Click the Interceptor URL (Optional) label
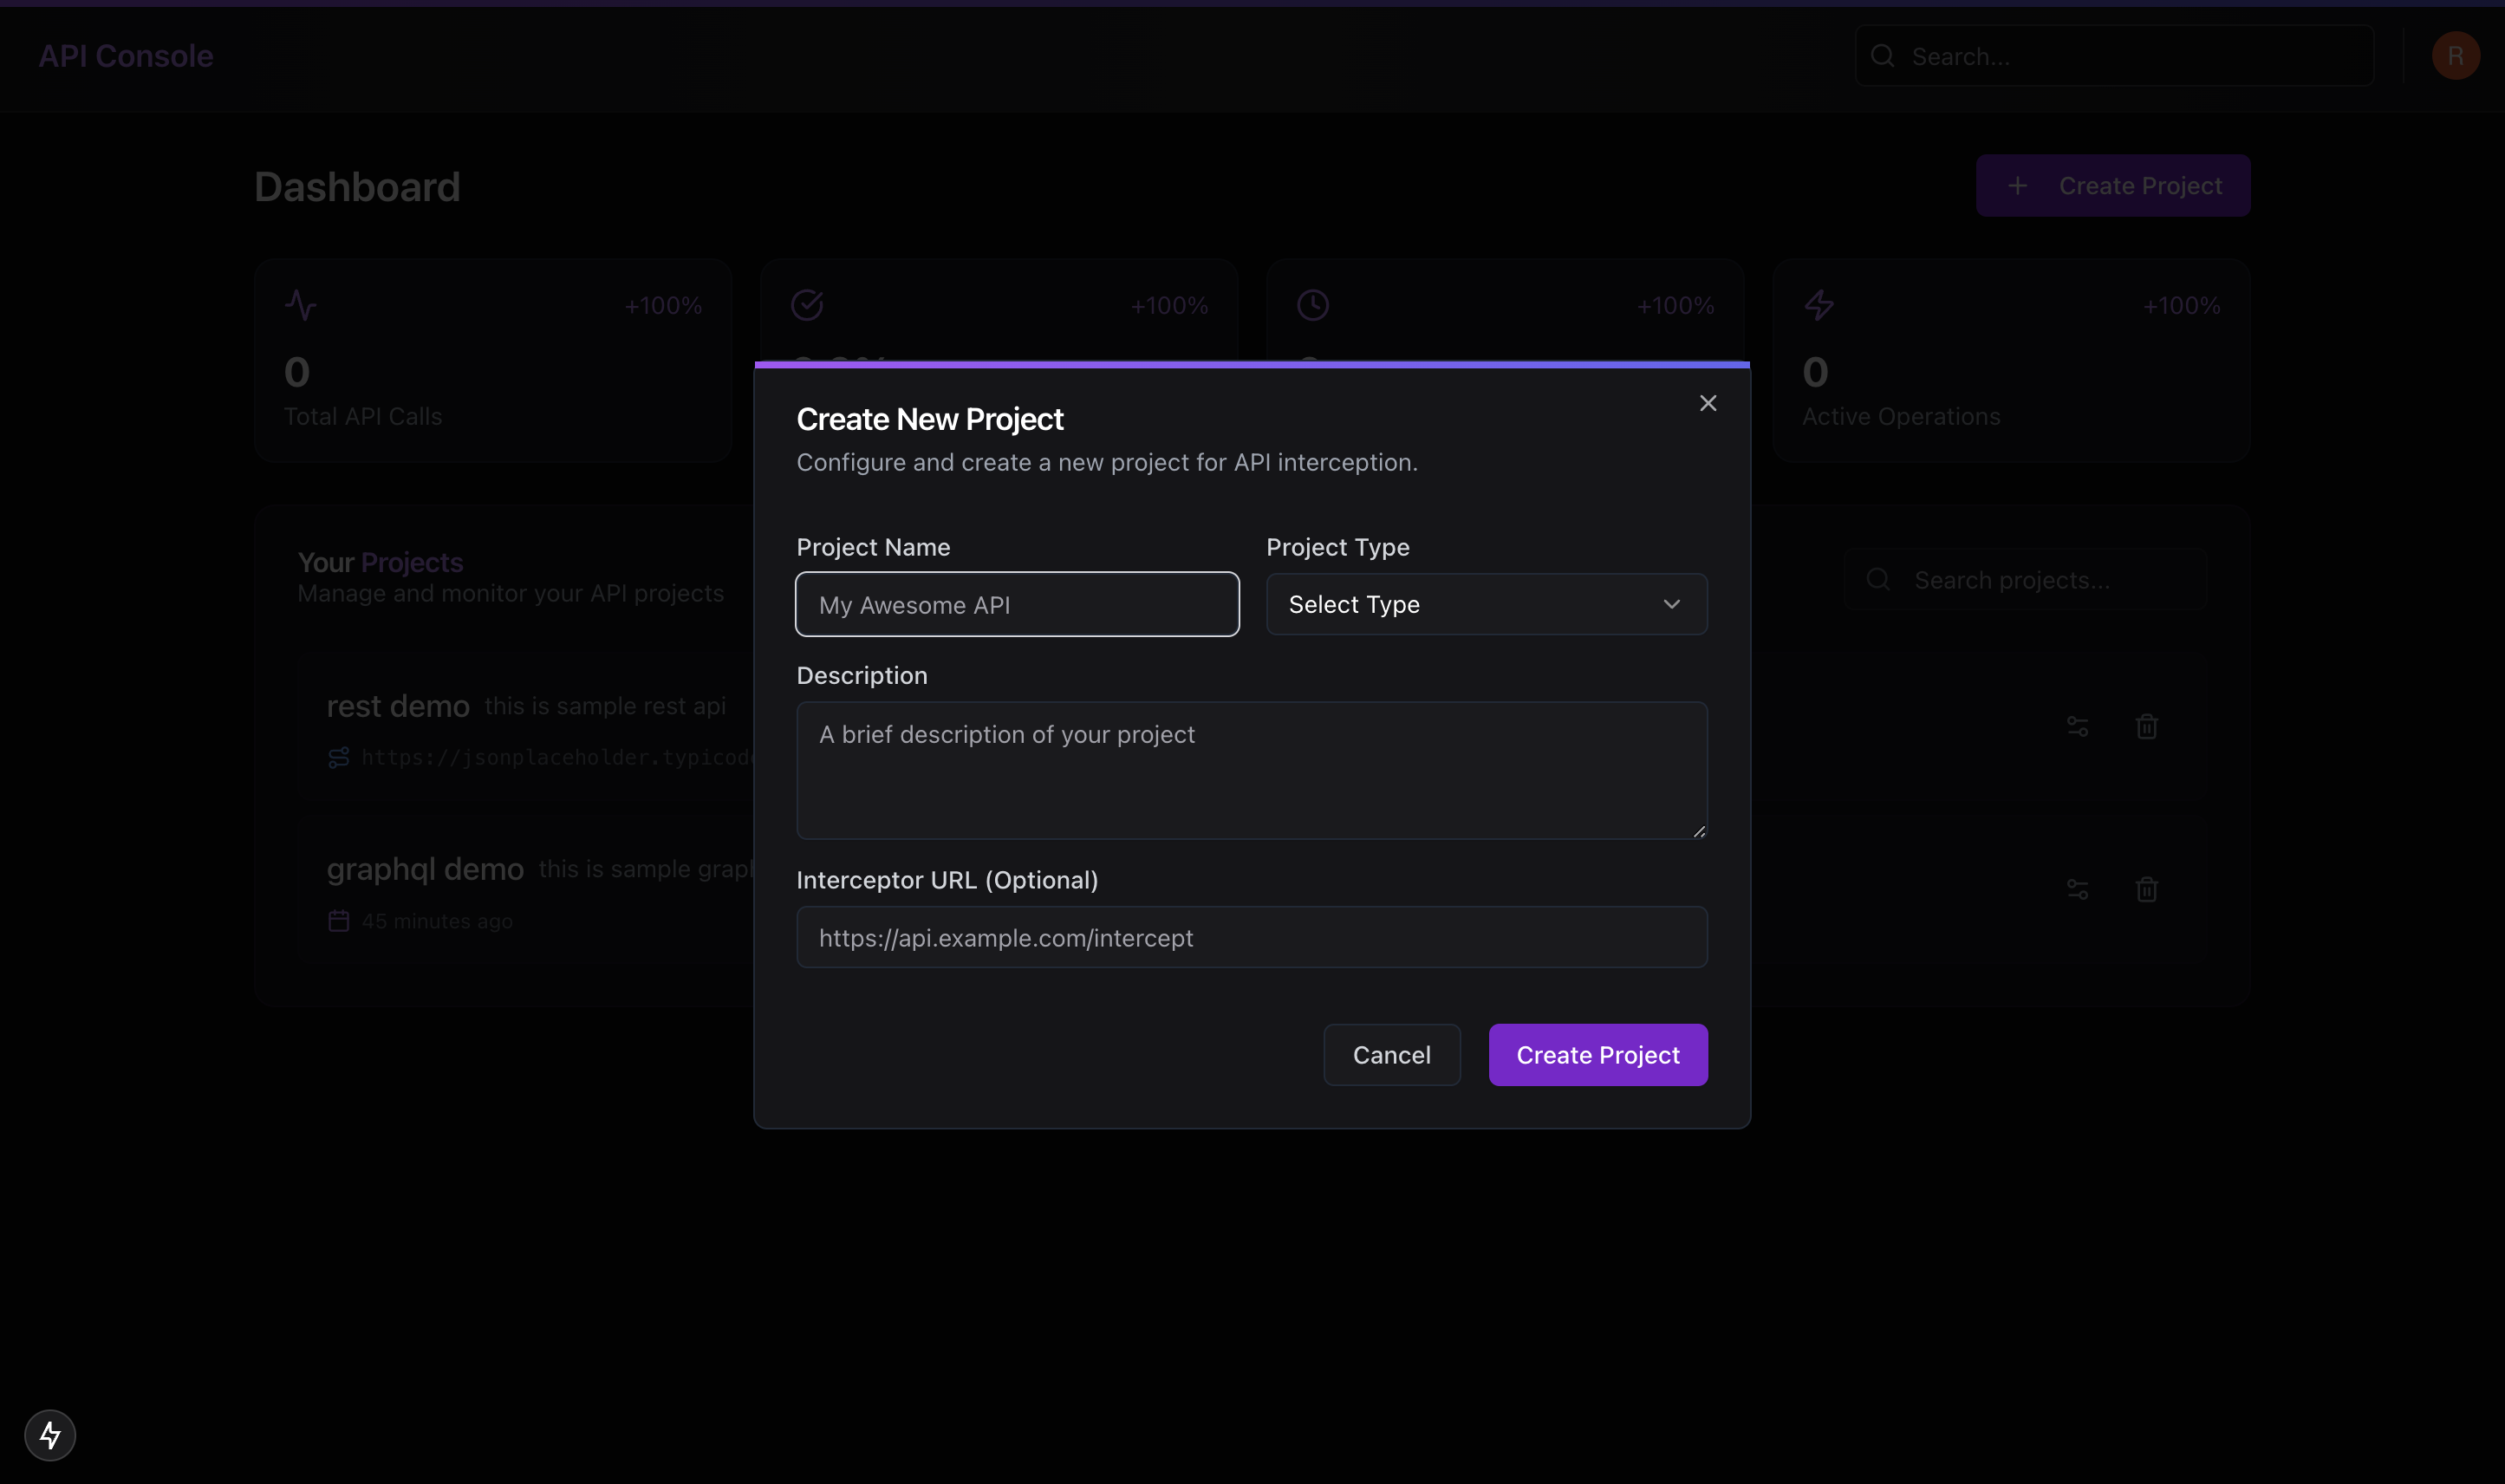Viewport: 2505px width, 1484px height. 947,880
